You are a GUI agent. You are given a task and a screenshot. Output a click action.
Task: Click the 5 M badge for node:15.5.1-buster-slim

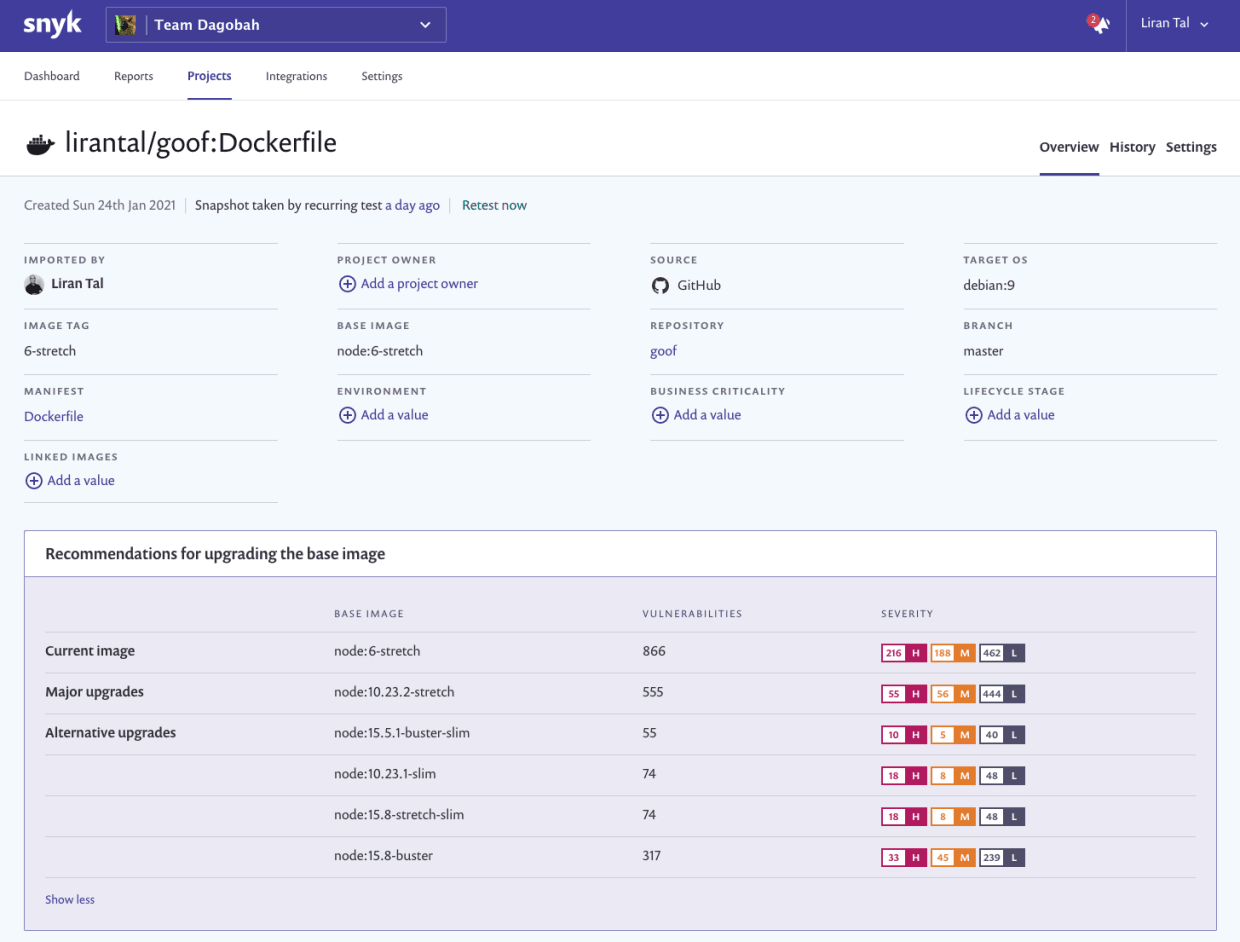point(952,735)
